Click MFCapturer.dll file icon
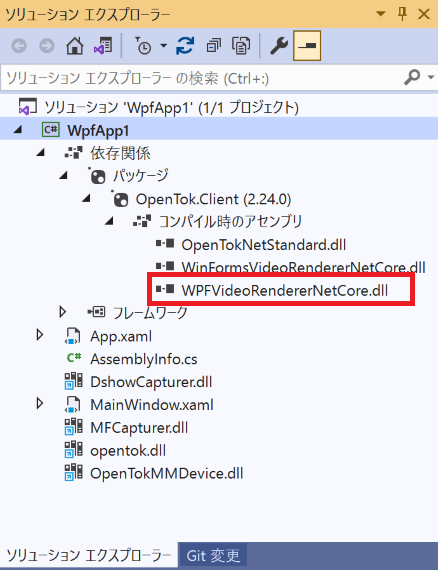 click(73, 427)
